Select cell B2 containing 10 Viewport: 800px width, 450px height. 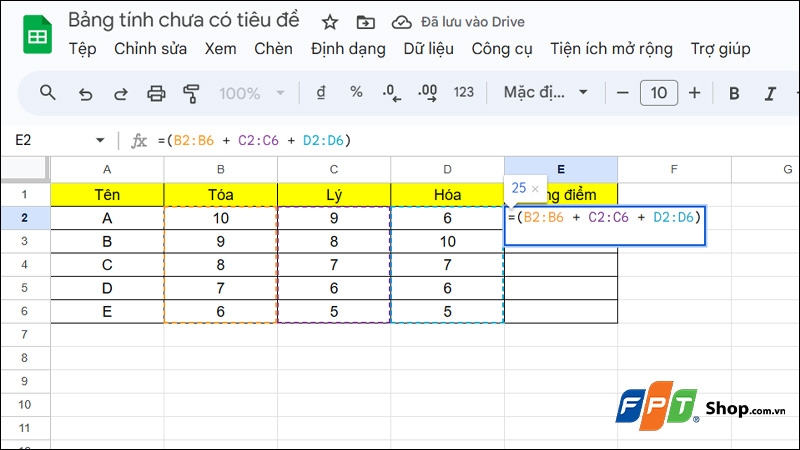220,218
